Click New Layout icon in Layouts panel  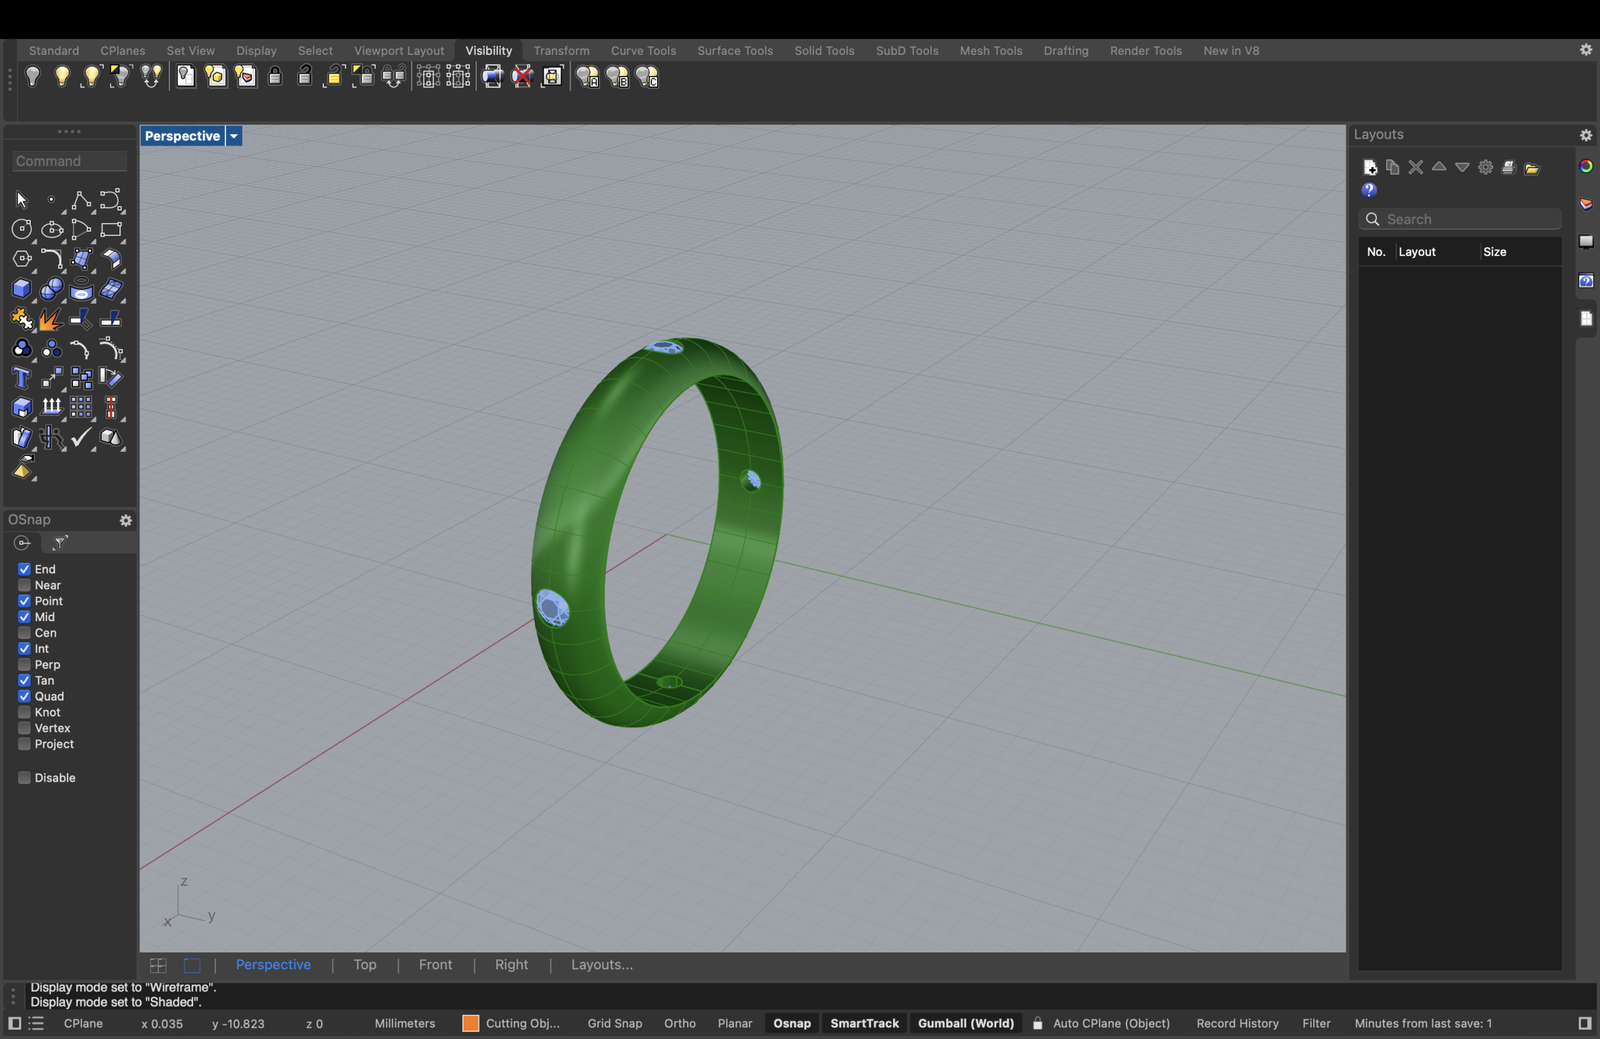click(x=1370, y=167)
